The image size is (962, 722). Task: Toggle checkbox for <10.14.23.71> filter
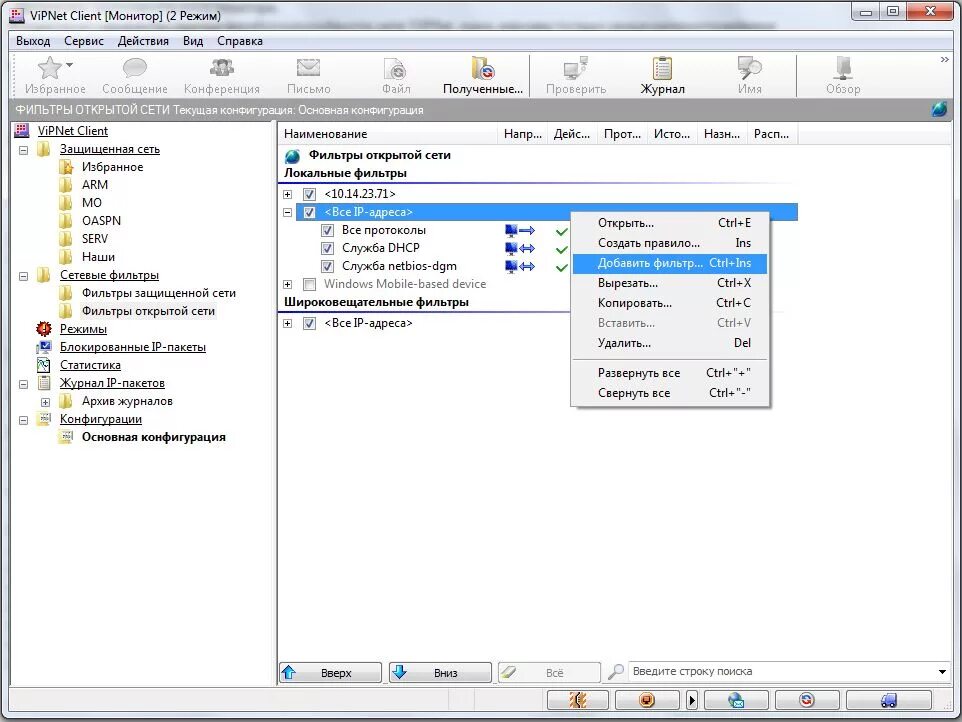point(309,194)
